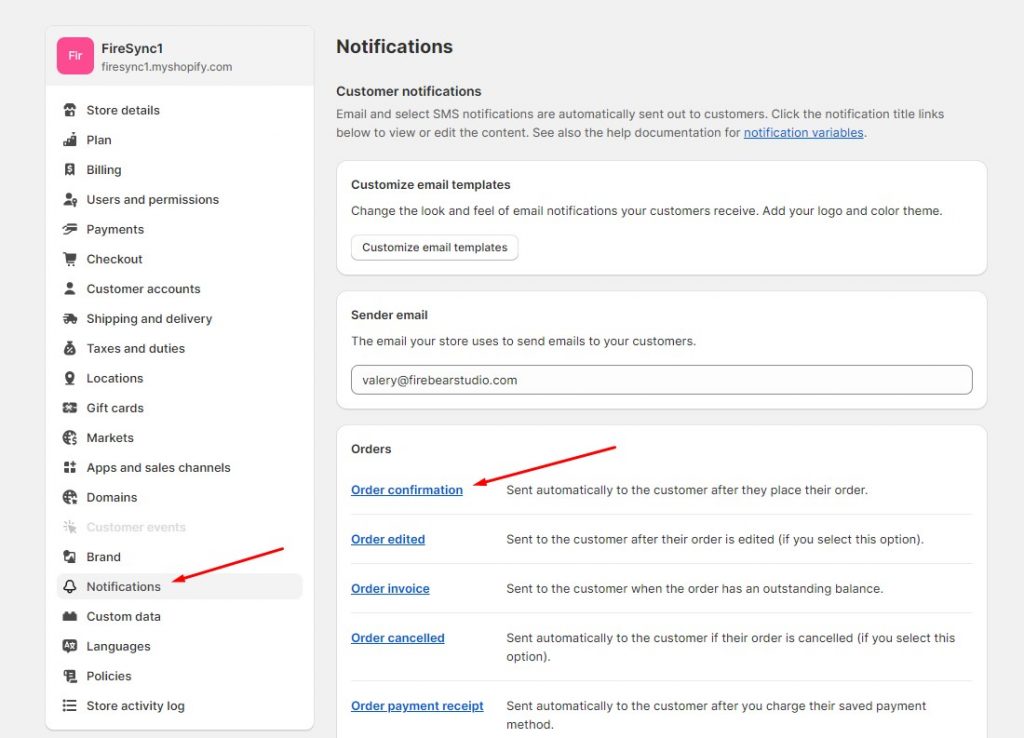Select Store activity log in the sidebar
Viewport: 1024px width, 738px height.
coord(135,706)
